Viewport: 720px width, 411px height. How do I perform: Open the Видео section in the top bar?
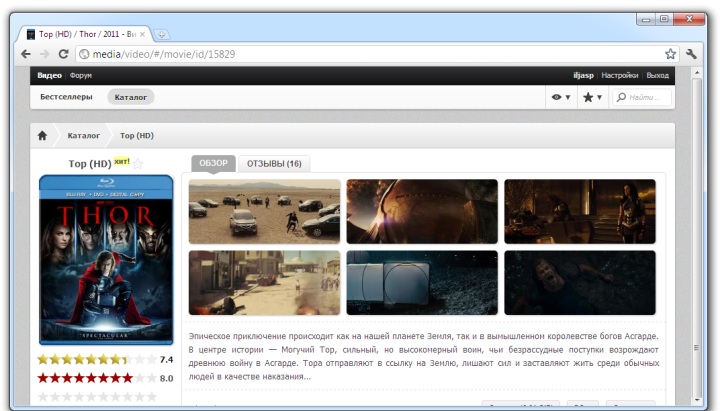(x=50, y=75)
